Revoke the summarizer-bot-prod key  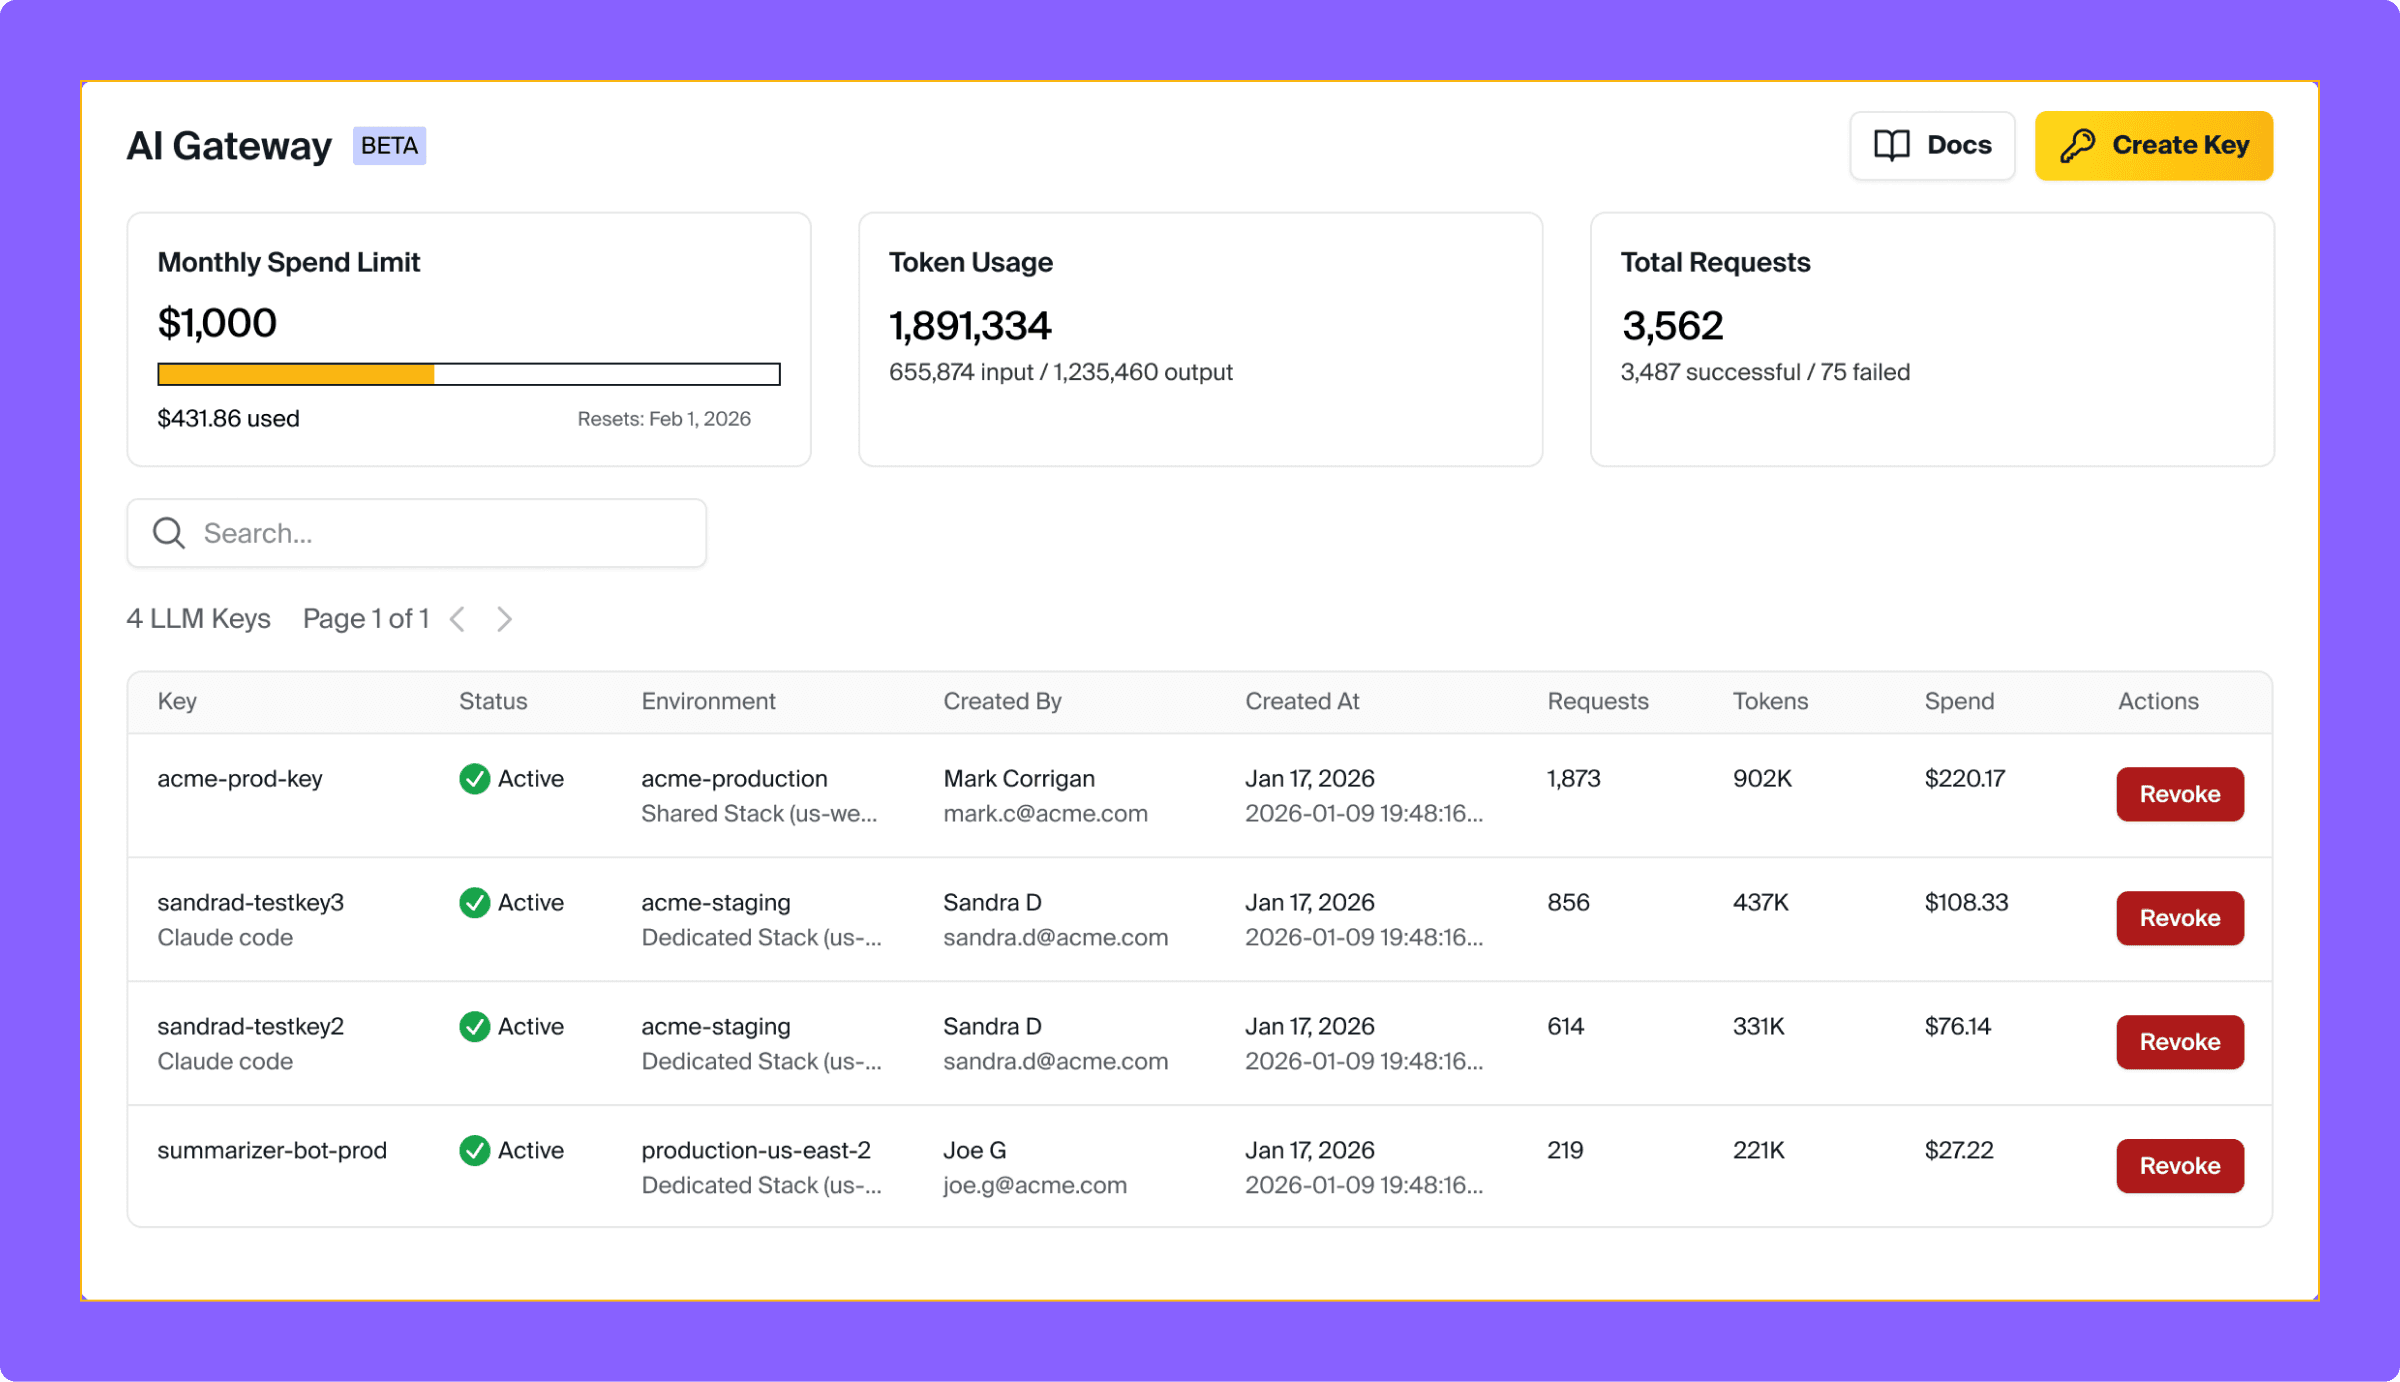pyautogui.click(x=2179, y=1167)
